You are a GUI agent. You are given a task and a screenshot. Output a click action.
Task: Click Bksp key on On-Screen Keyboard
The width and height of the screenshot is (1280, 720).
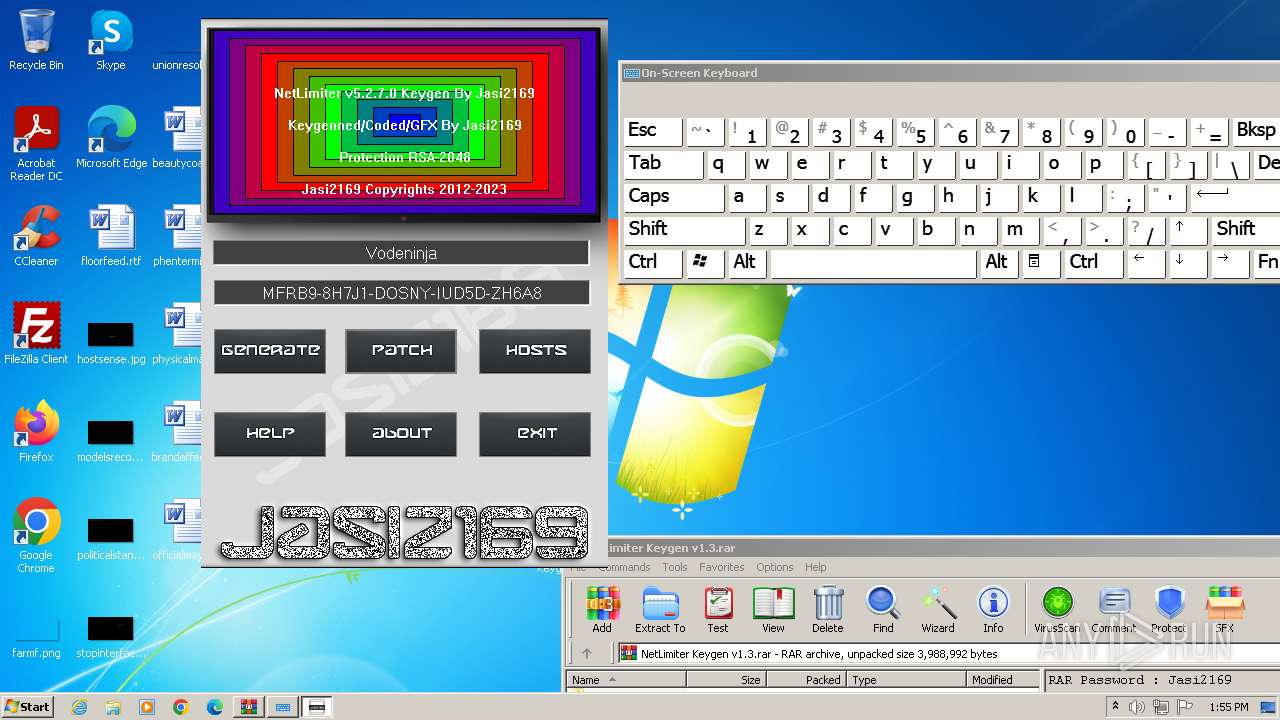1256,131
